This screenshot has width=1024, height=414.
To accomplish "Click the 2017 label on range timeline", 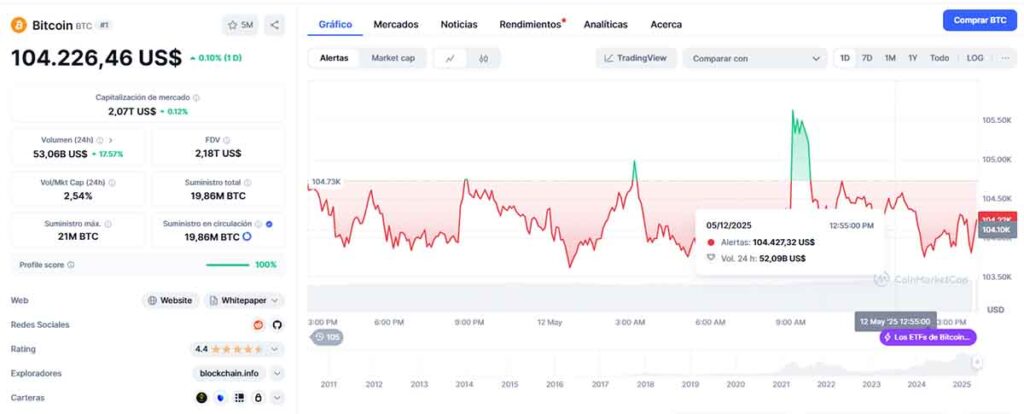I will point(600,385).
